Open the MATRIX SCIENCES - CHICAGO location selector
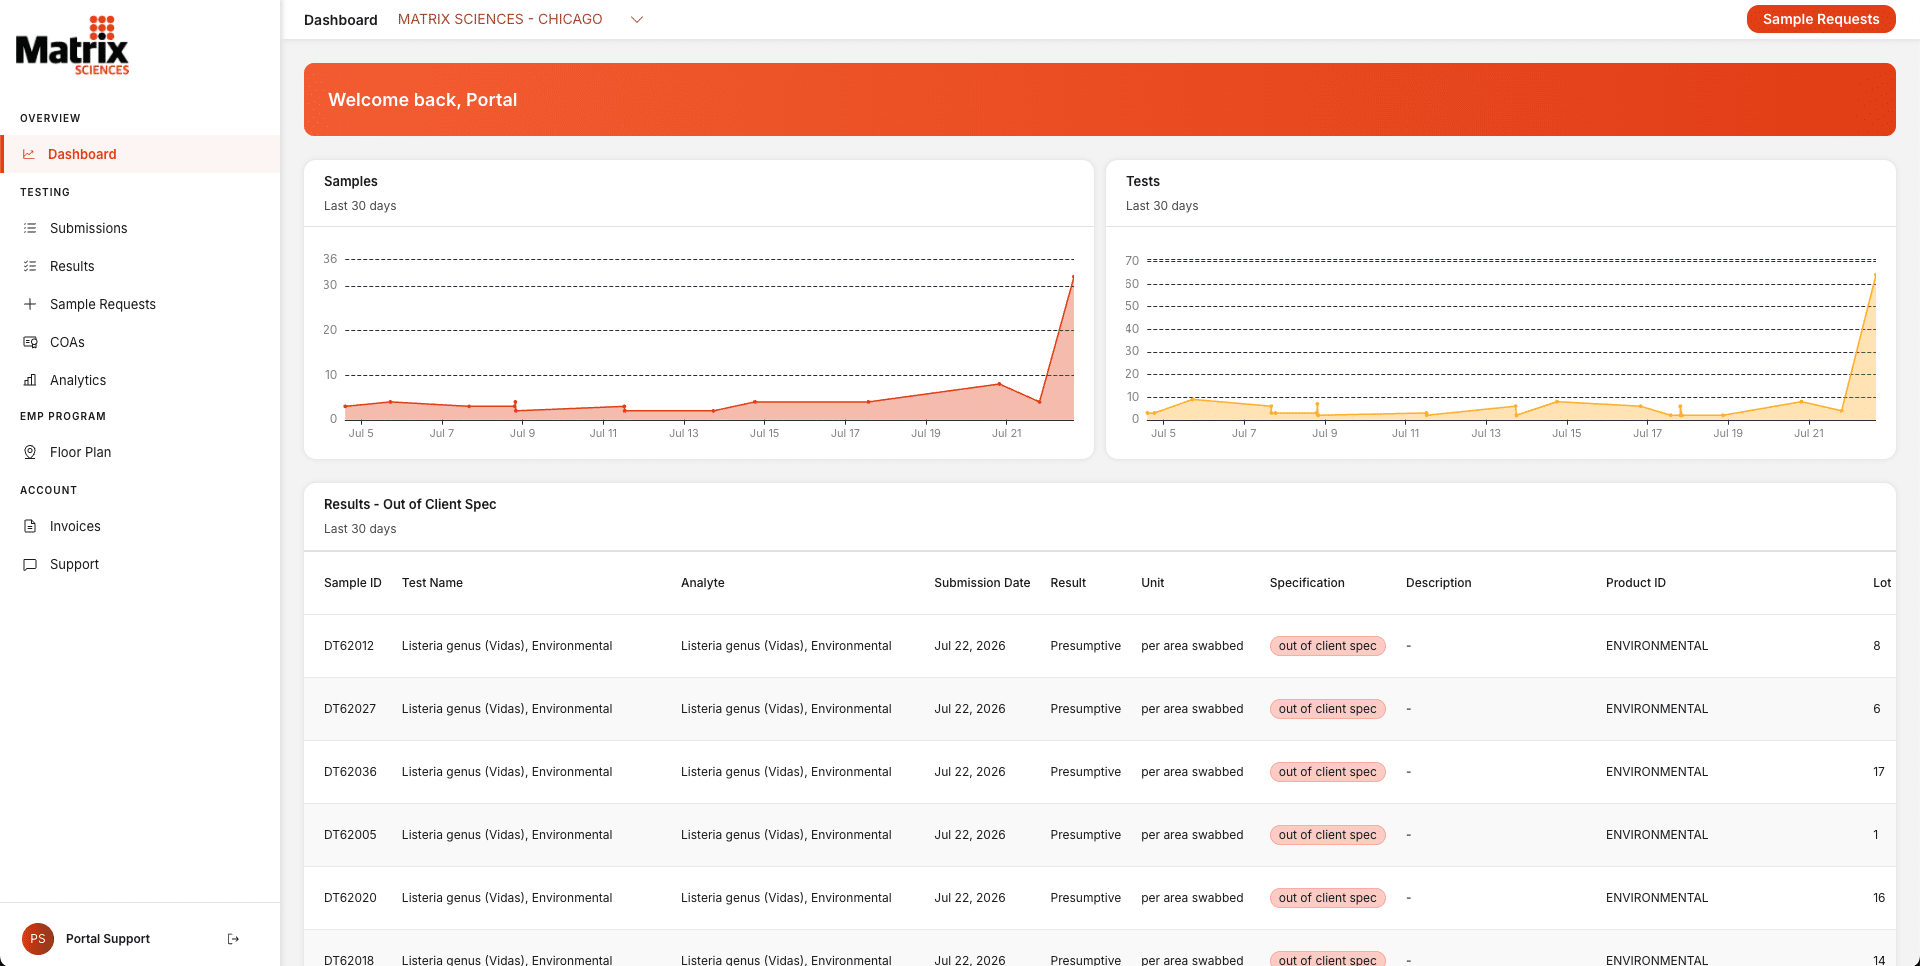This screenshot has width=1920, height=966. pos(520,19)
